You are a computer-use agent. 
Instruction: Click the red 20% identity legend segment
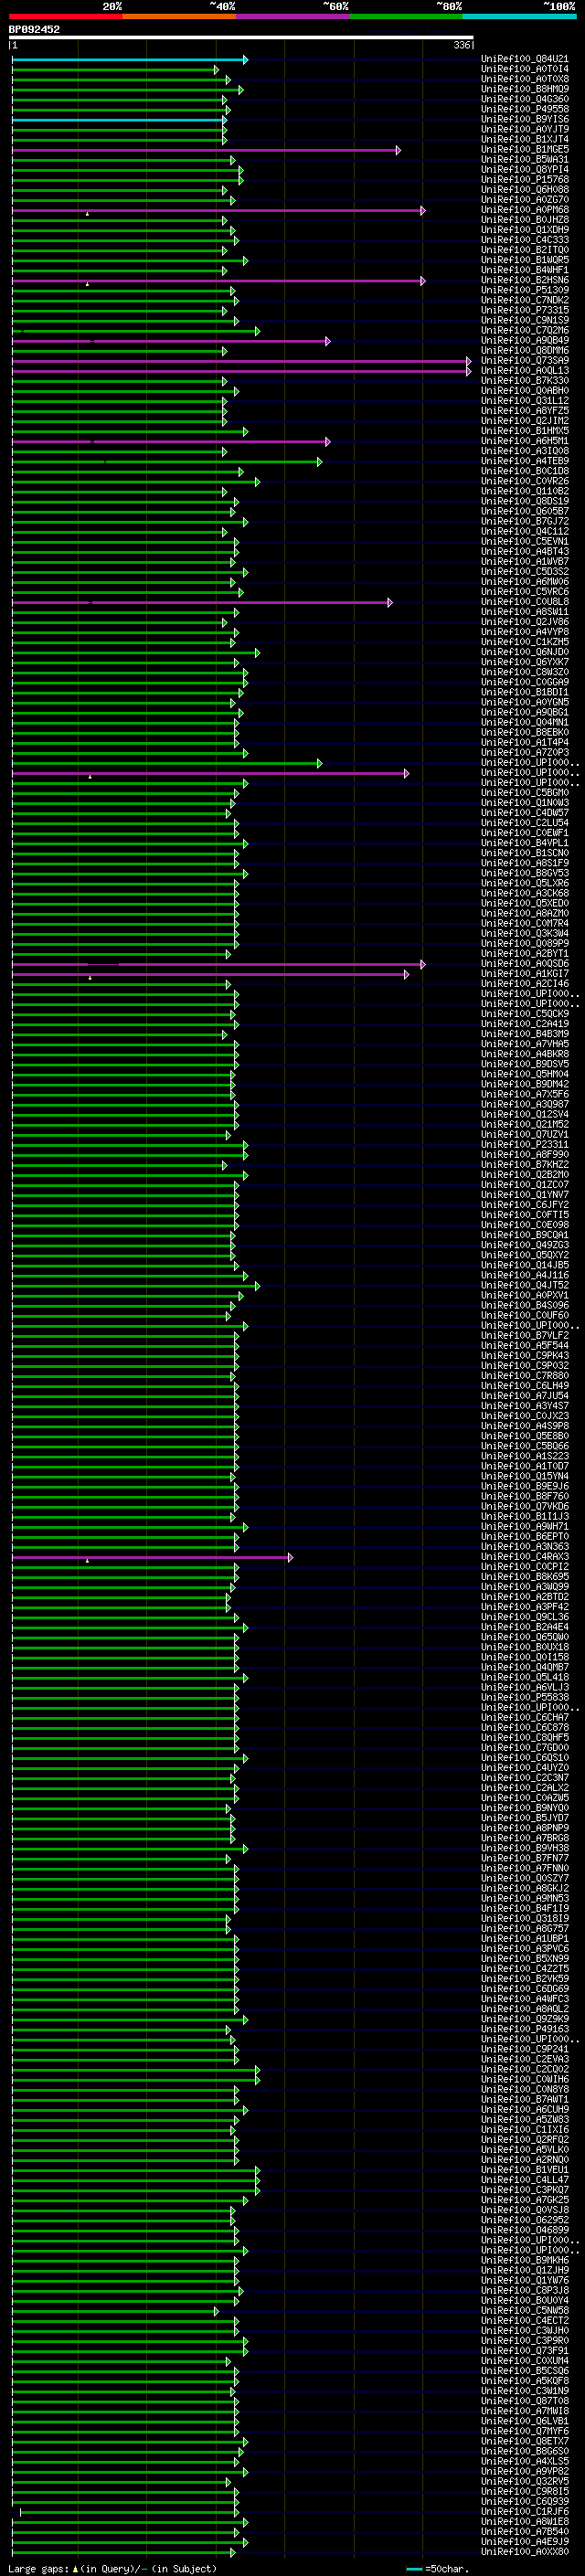click(x=66, y=16)
